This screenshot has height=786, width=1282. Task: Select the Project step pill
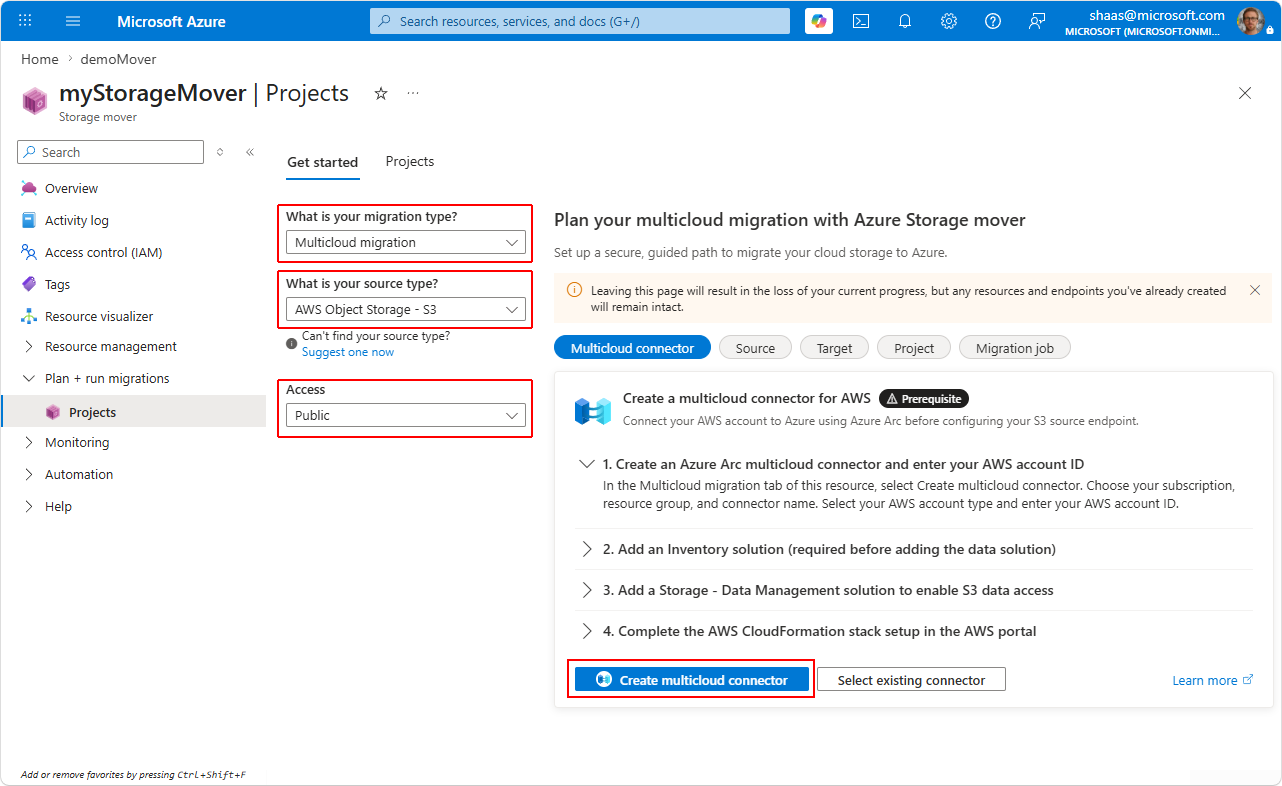(914, 348)
